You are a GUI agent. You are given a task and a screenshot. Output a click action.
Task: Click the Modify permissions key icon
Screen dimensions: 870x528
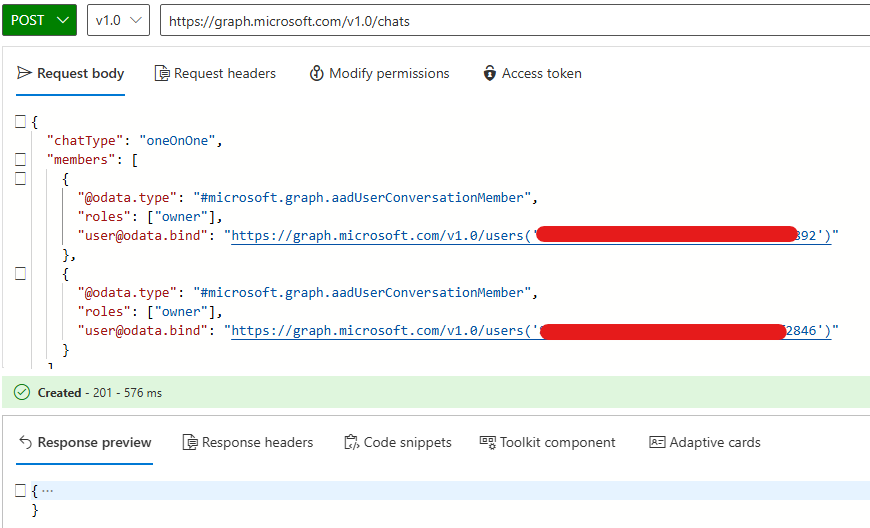click(x=316, y=73)
